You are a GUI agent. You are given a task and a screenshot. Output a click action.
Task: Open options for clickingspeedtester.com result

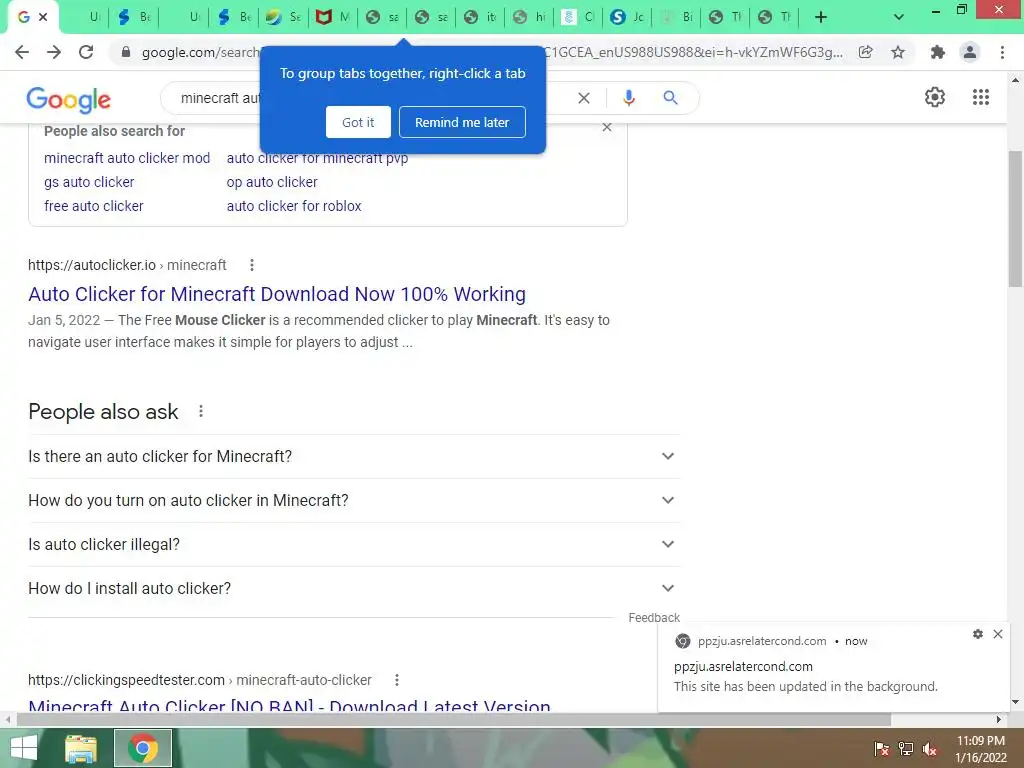(x=396, y=680)
